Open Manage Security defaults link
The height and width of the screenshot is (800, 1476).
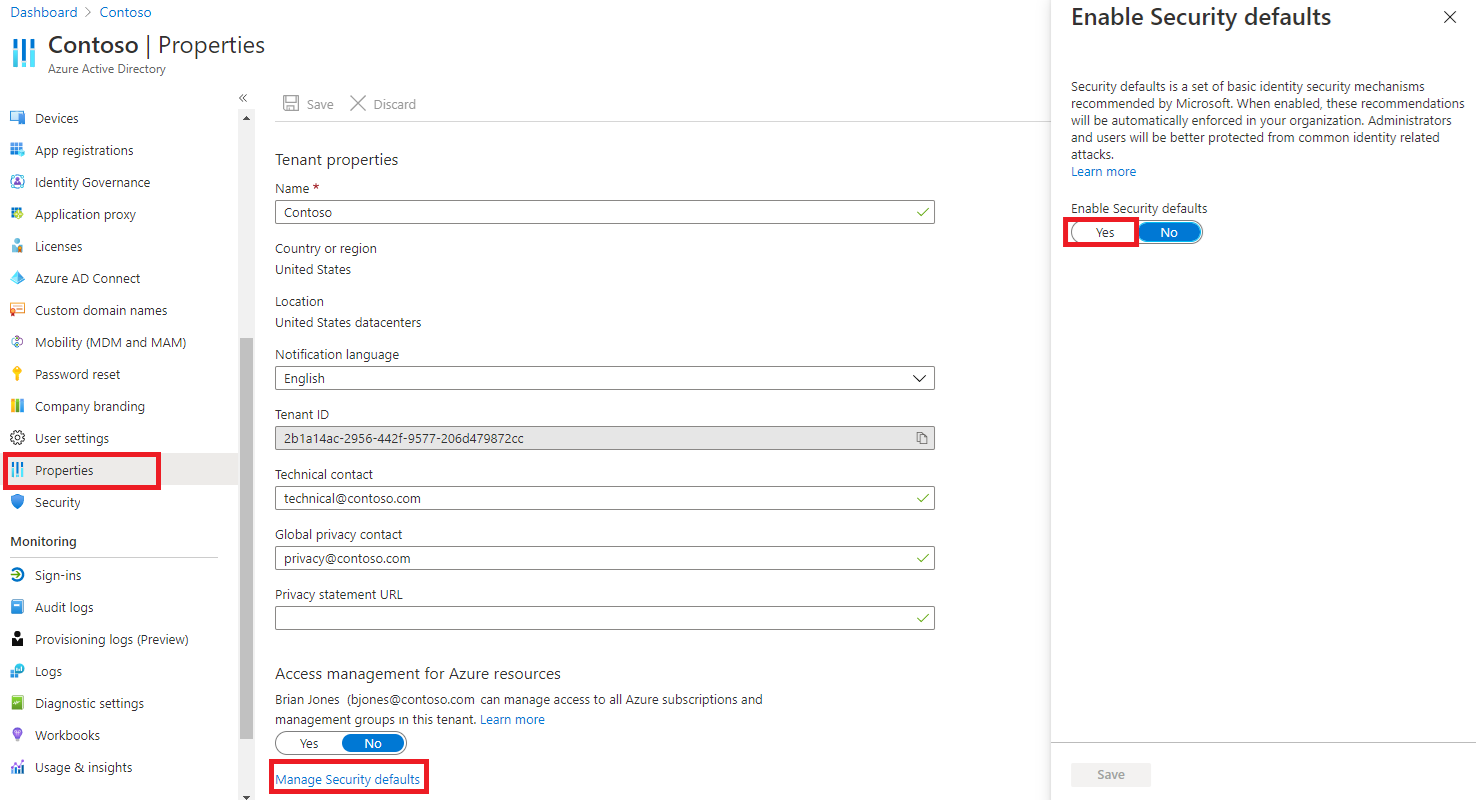tap(348, 776)
